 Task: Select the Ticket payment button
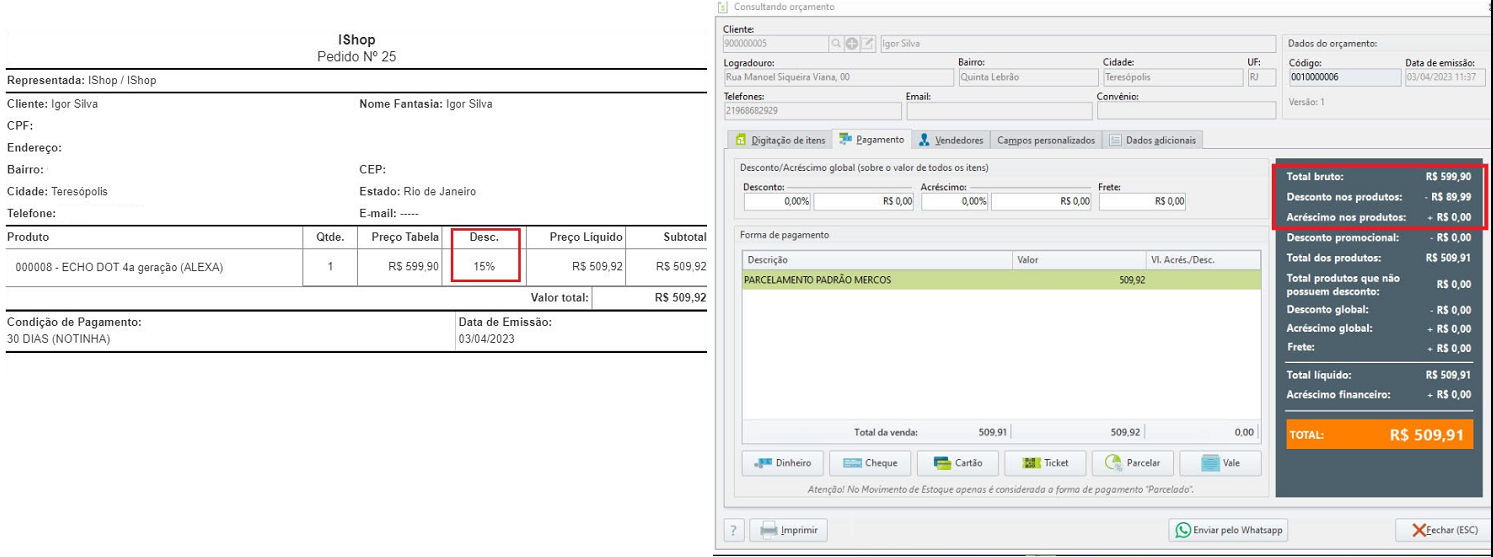pos(1045,463)
